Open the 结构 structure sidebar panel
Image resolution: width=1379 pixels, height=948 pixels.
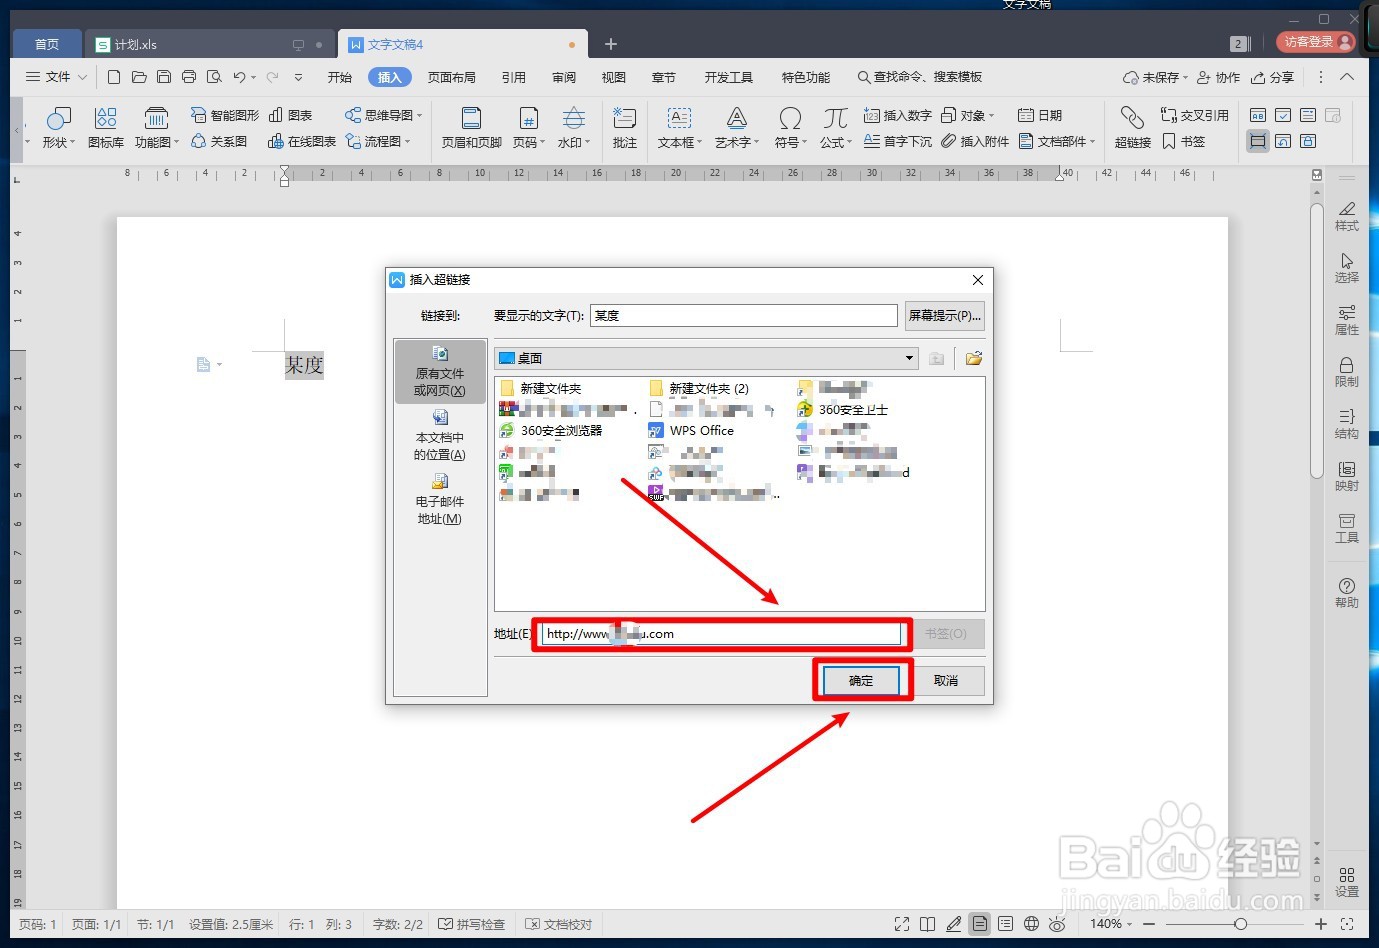pyautogui.click(x=1347, y=424)
